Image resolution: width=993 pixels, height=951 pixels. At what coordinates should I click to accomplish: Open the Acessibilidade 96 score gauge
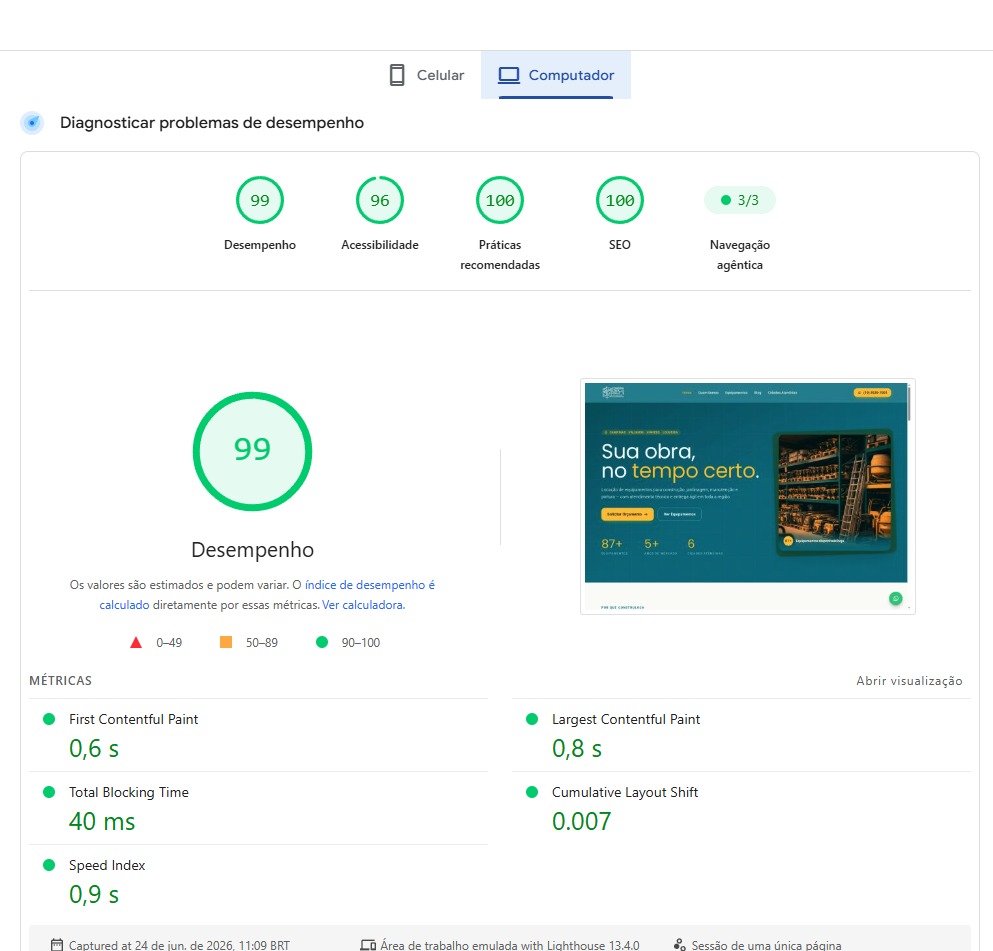pos(379,200)
